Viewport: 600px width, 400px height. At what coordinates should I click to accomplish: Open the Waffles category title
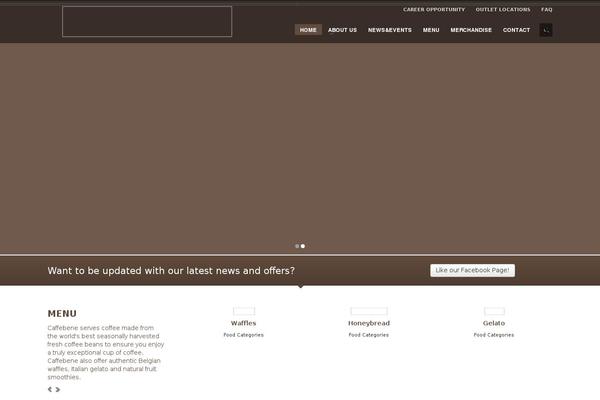click(x=243, y=323)
